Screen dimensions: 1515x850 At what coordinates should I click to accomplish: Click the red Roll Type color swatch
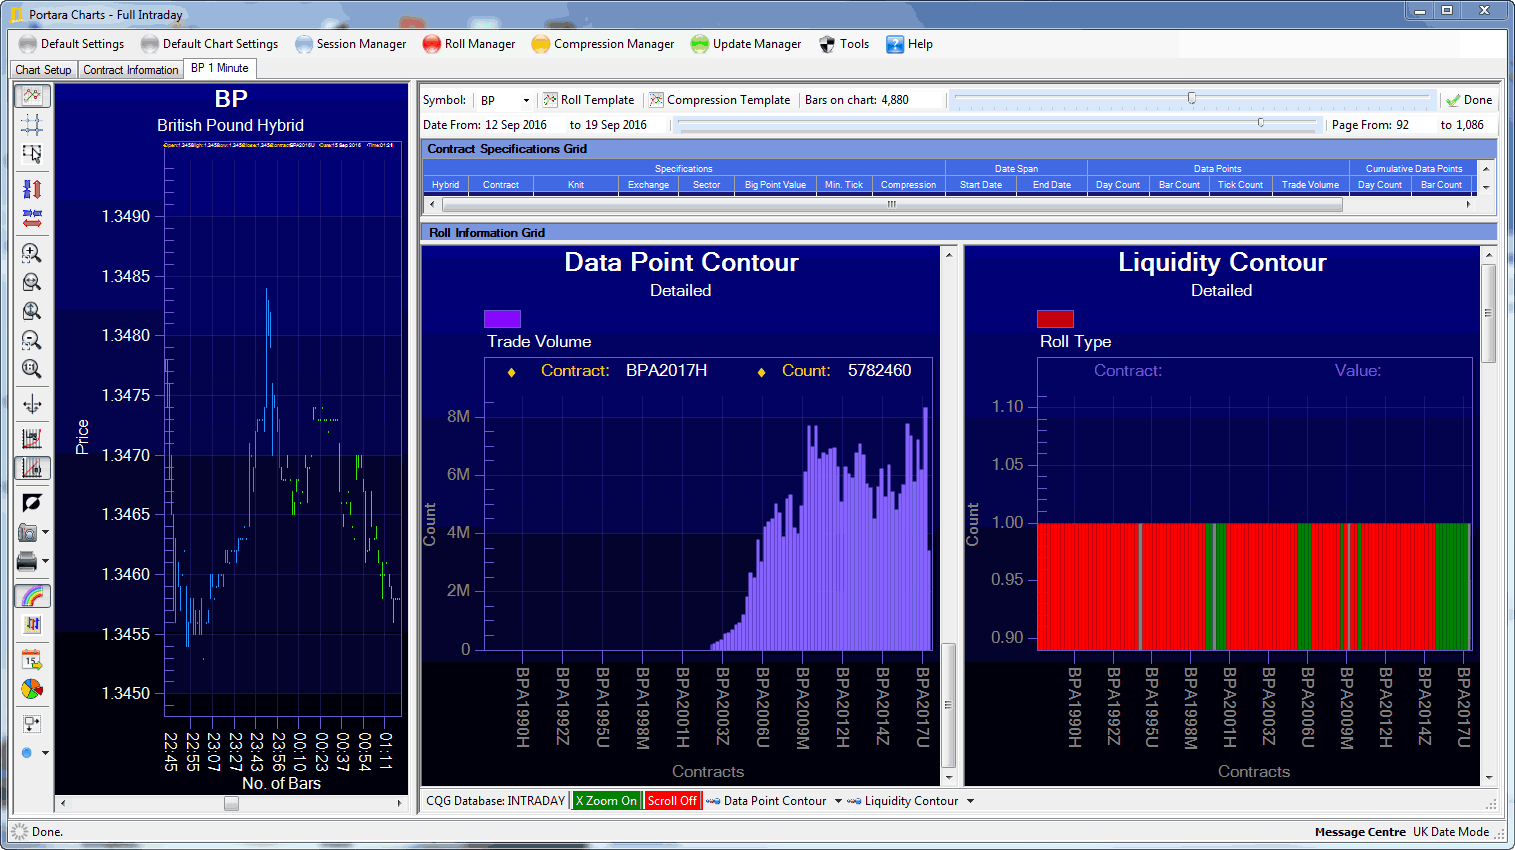pos(1055,319)
